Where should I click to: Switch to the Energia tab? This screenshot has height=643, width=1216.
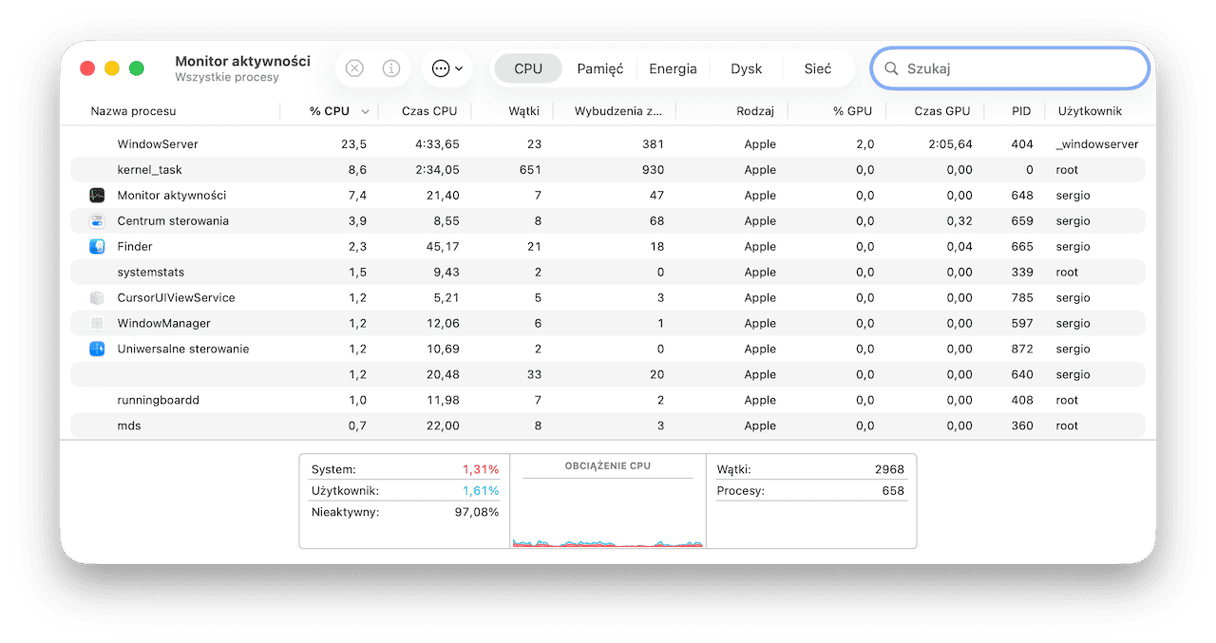[x=673, y=69]
